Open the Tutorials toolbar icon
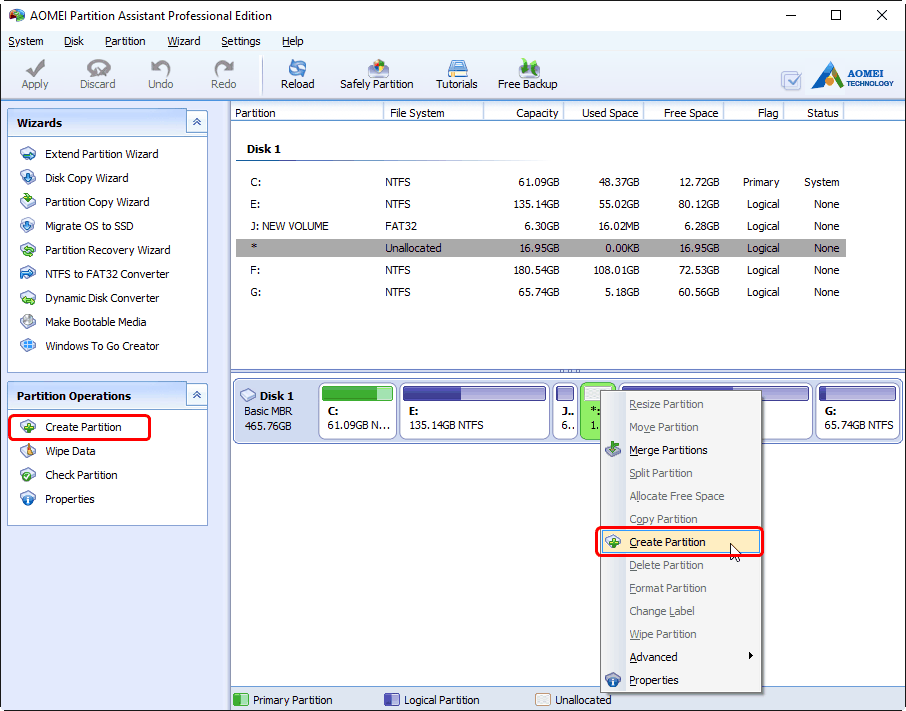906x711 pixels. pyautogui.click(x=456, y=74)
